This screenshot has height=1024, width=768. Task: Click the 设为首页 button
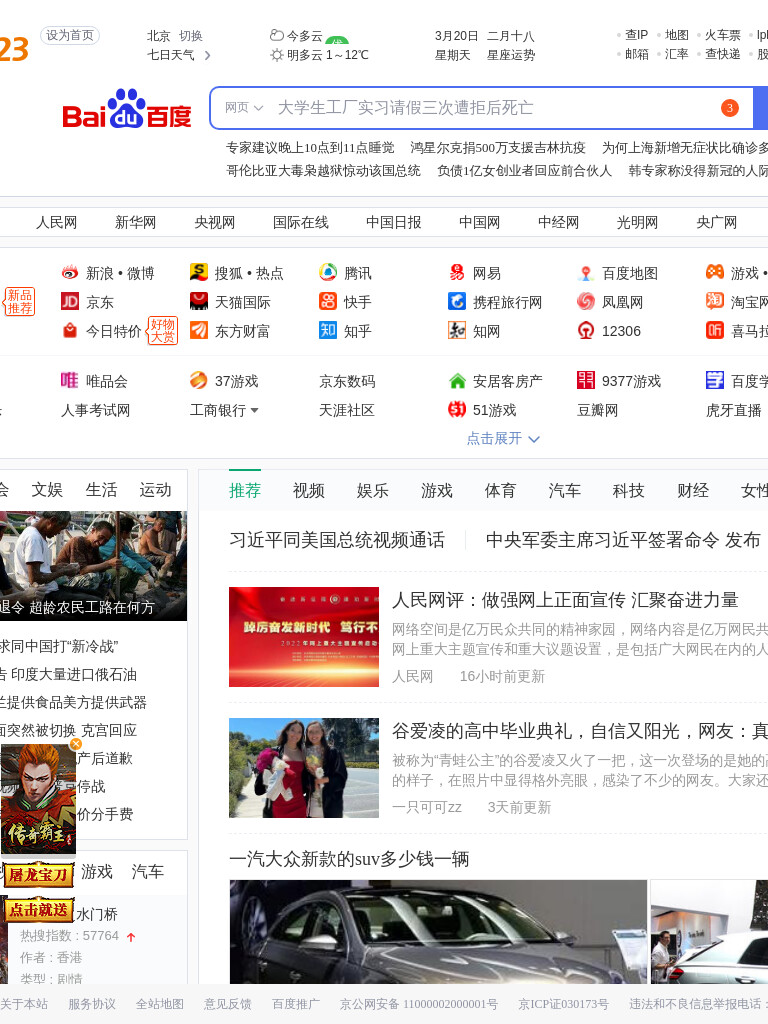click(70, 35)
